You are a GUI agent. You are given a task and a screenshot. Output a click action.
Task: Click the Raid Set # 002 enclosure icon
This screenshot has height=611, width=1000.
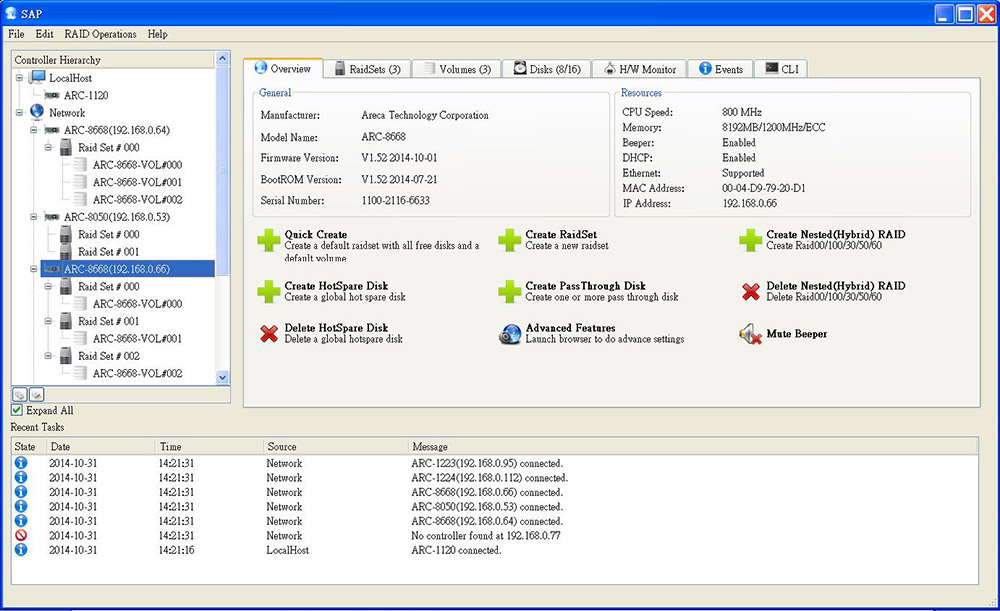tap(66, 356)
